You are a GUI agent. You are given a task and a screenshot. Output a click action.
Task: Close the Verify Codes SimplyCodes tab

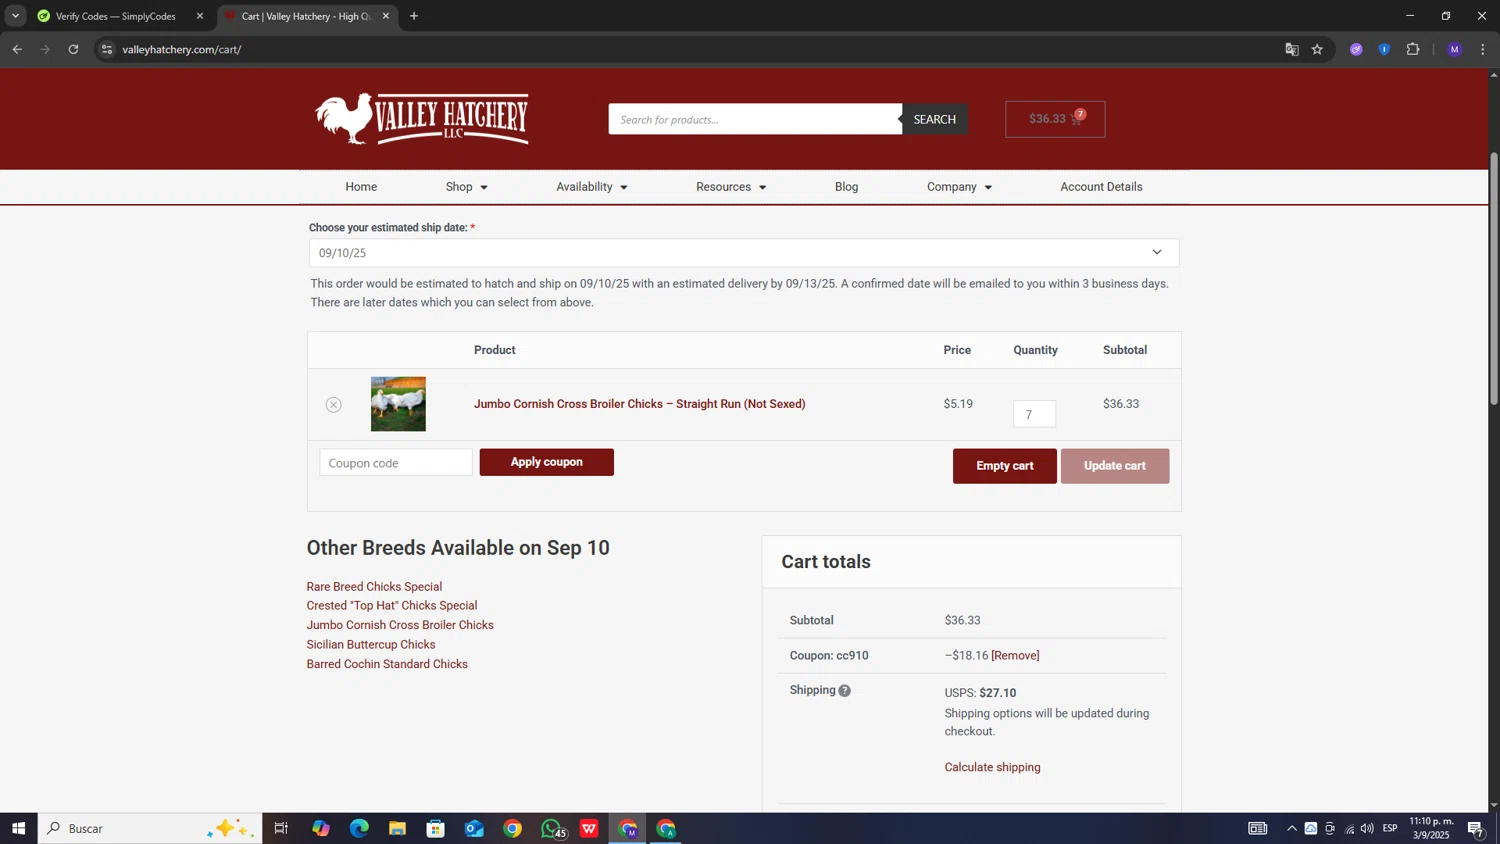pos(200,16)
